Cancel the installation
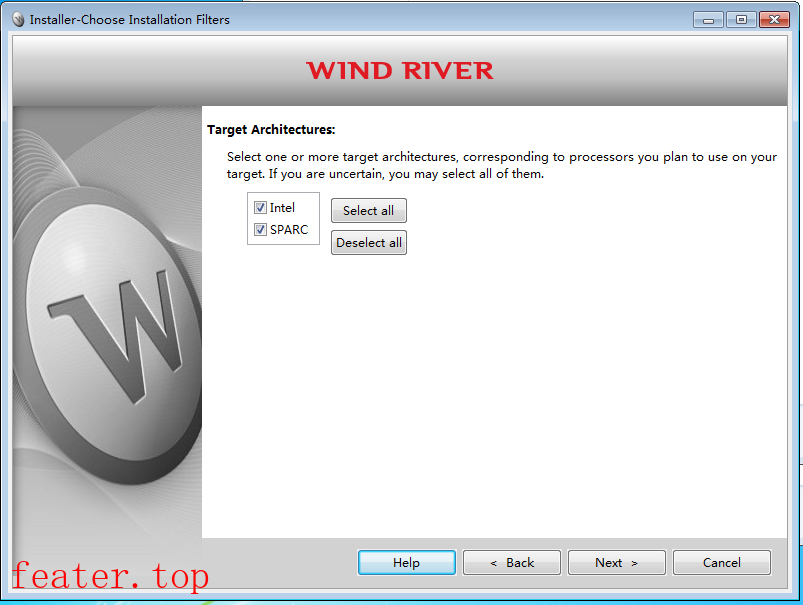This screenshot has width=803, height=605. [722, 562]
